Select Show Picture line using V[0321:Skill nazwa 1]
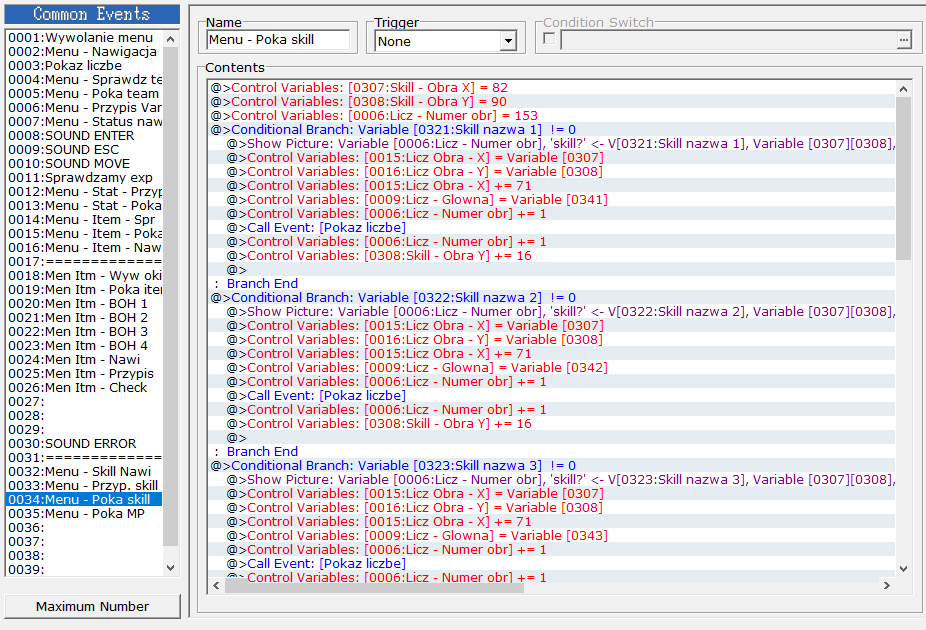Image resolution: width=926 pixels, height=630 pixels. coord(552,144)
